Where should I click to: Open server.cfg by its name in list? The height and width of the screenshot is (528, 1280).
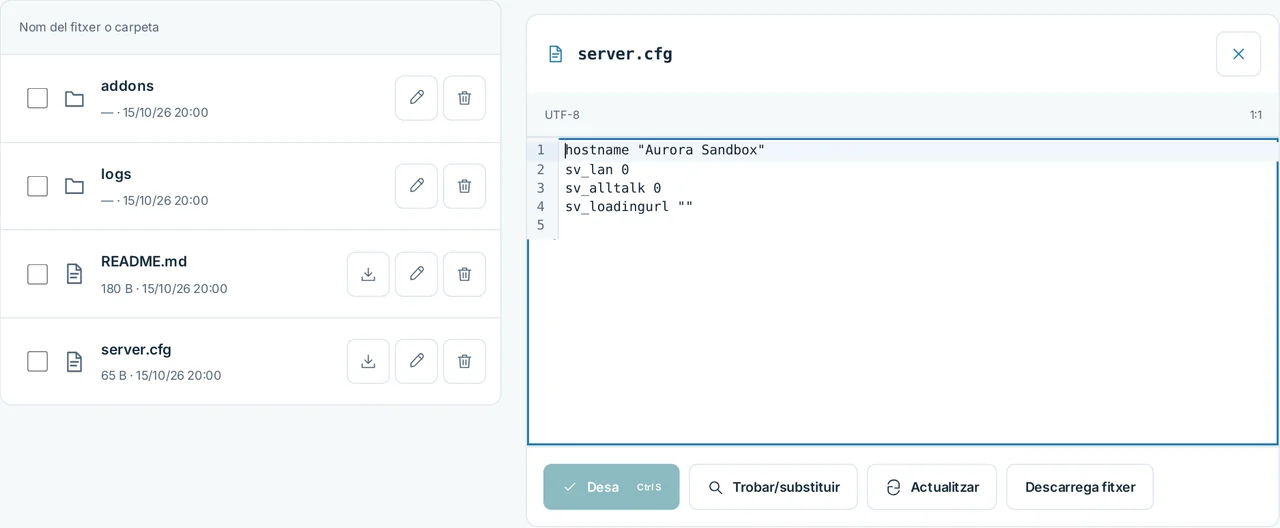(136, 350)
